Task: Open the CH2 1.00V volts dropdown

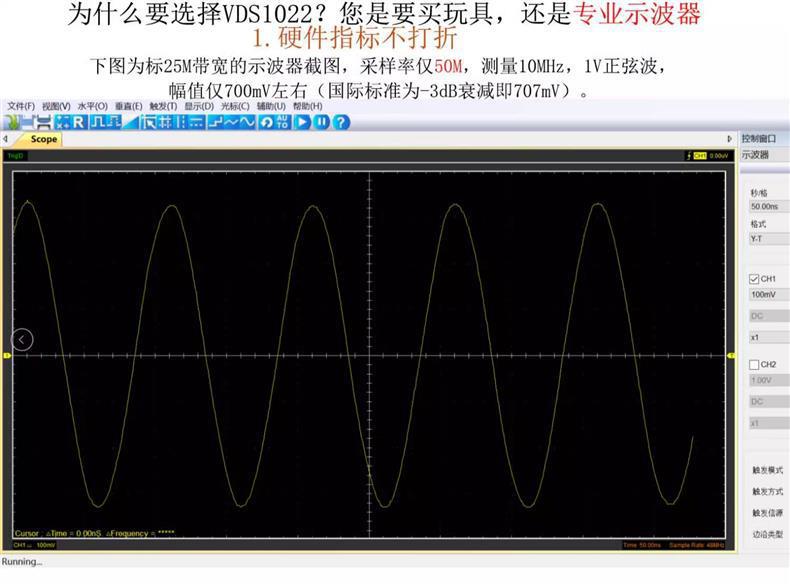Action: (769, 380)
